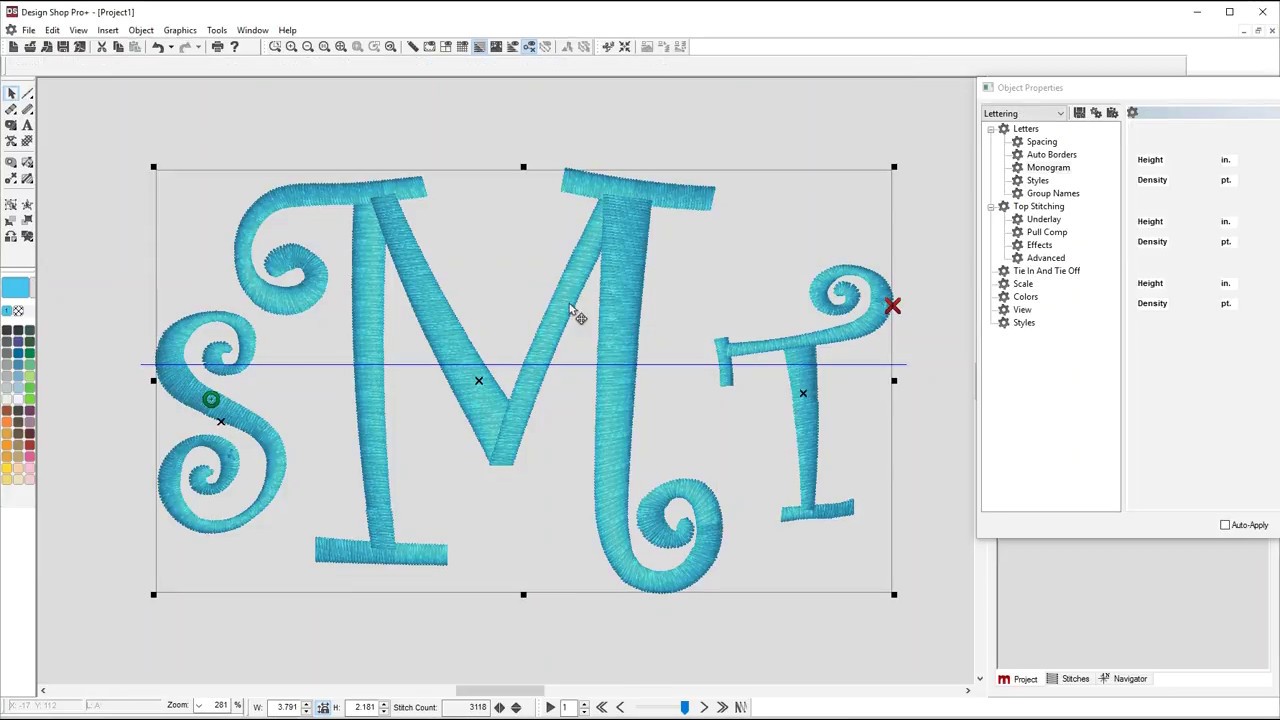Switch to the Stitches tab

pyautogui.click(x=1067, y=679)
